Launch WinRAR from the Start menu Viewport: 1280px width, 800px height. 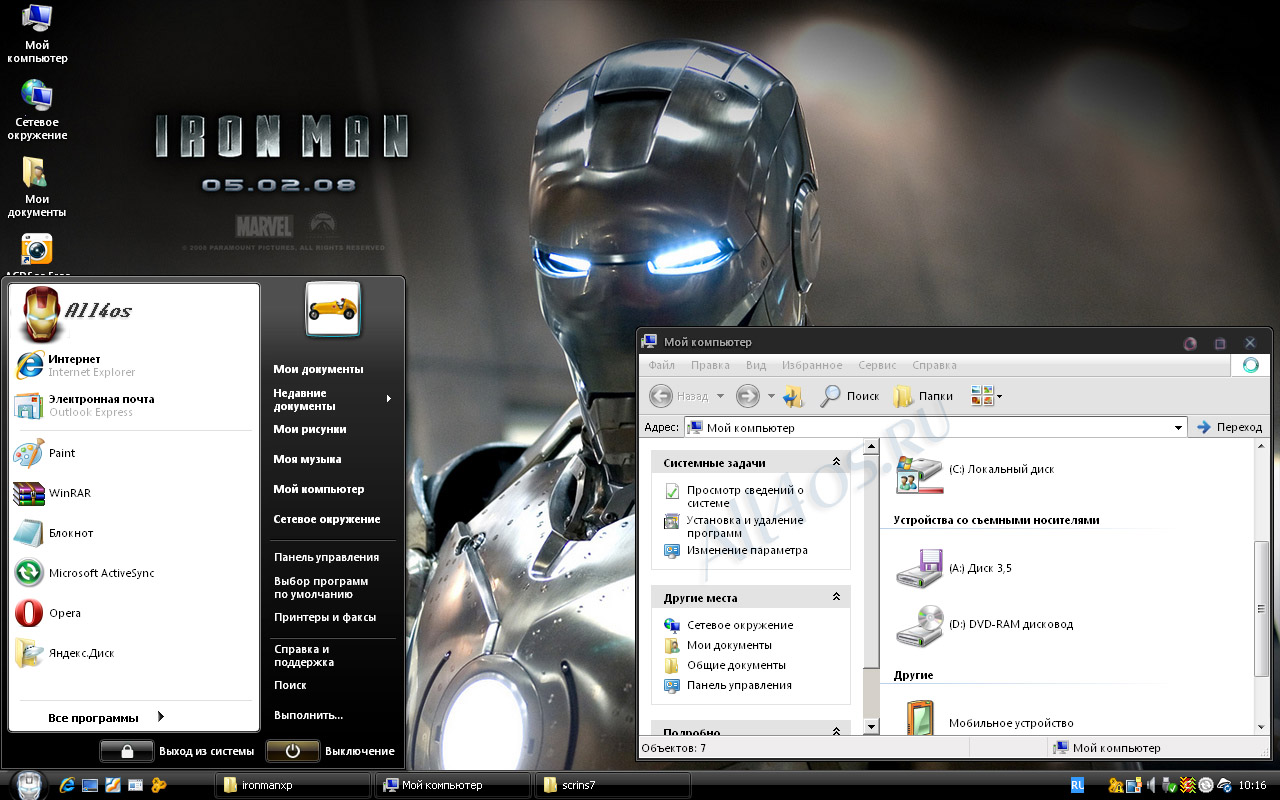point(52,493)
